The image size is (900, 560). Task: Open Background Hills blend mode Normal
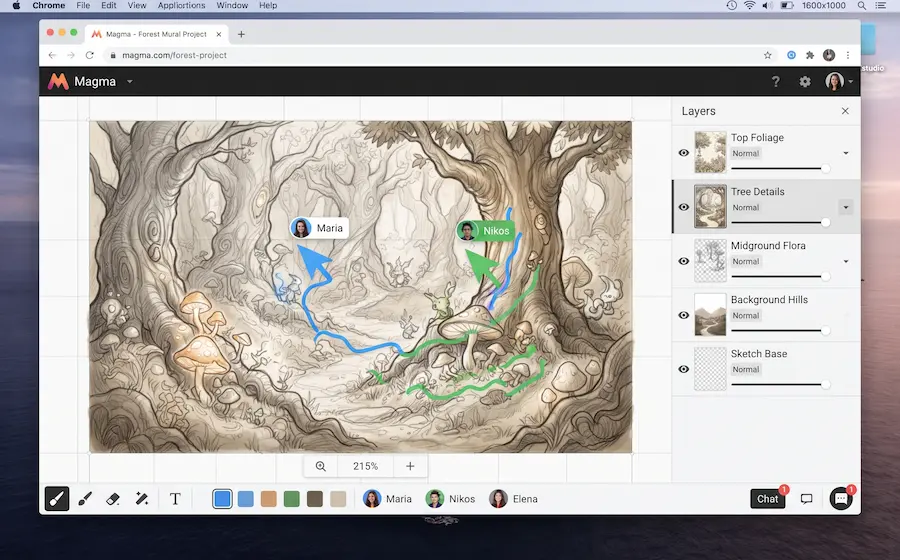point(746,316)
